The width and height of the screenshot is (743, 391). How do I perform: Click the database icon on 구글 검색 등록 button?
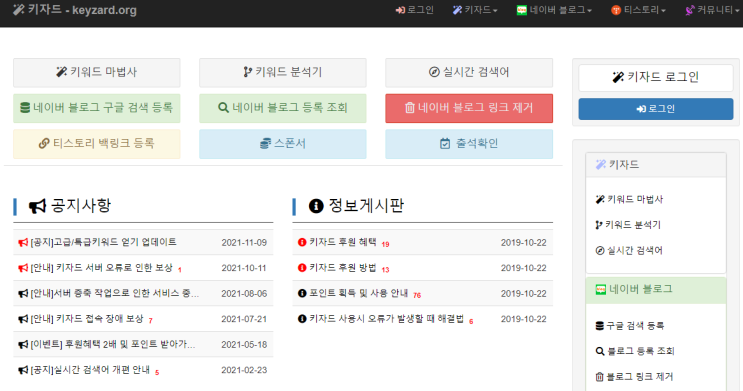click(x=25, y=108)
